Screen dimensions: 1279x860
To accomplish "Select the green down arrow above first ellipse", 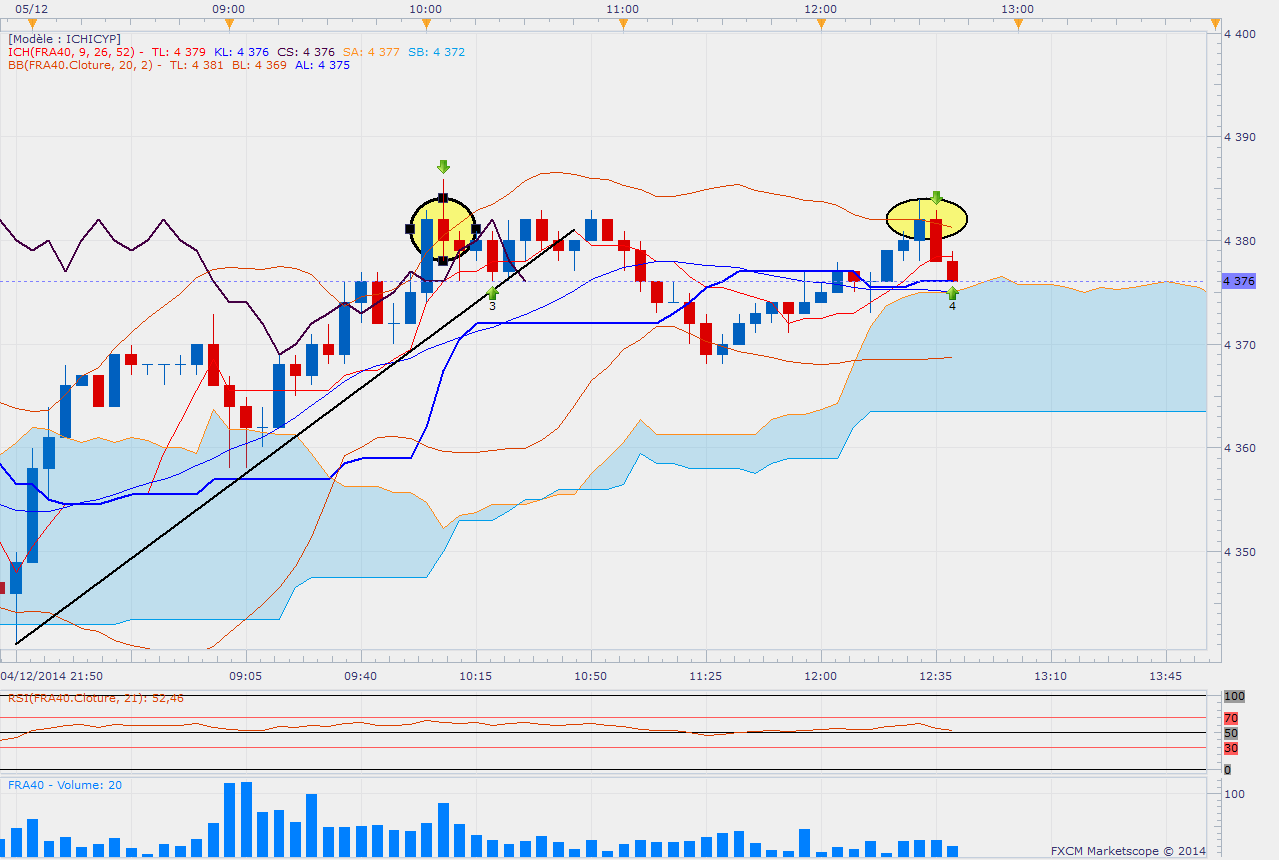I will pos(443,166).
